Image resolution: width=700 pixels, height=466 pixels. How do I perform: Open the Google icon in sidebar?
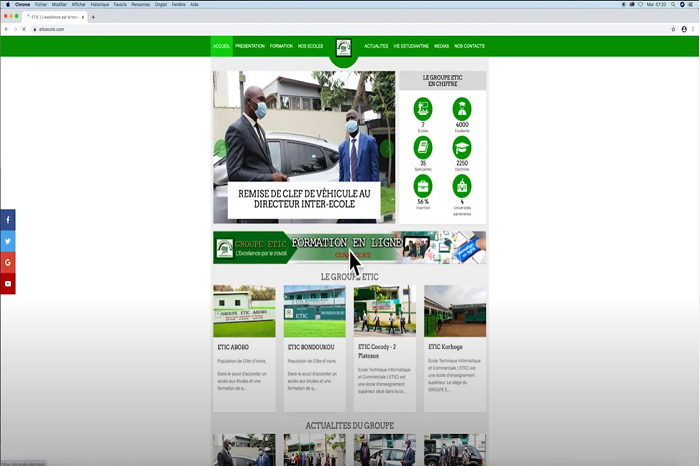[x=8, y=262]
